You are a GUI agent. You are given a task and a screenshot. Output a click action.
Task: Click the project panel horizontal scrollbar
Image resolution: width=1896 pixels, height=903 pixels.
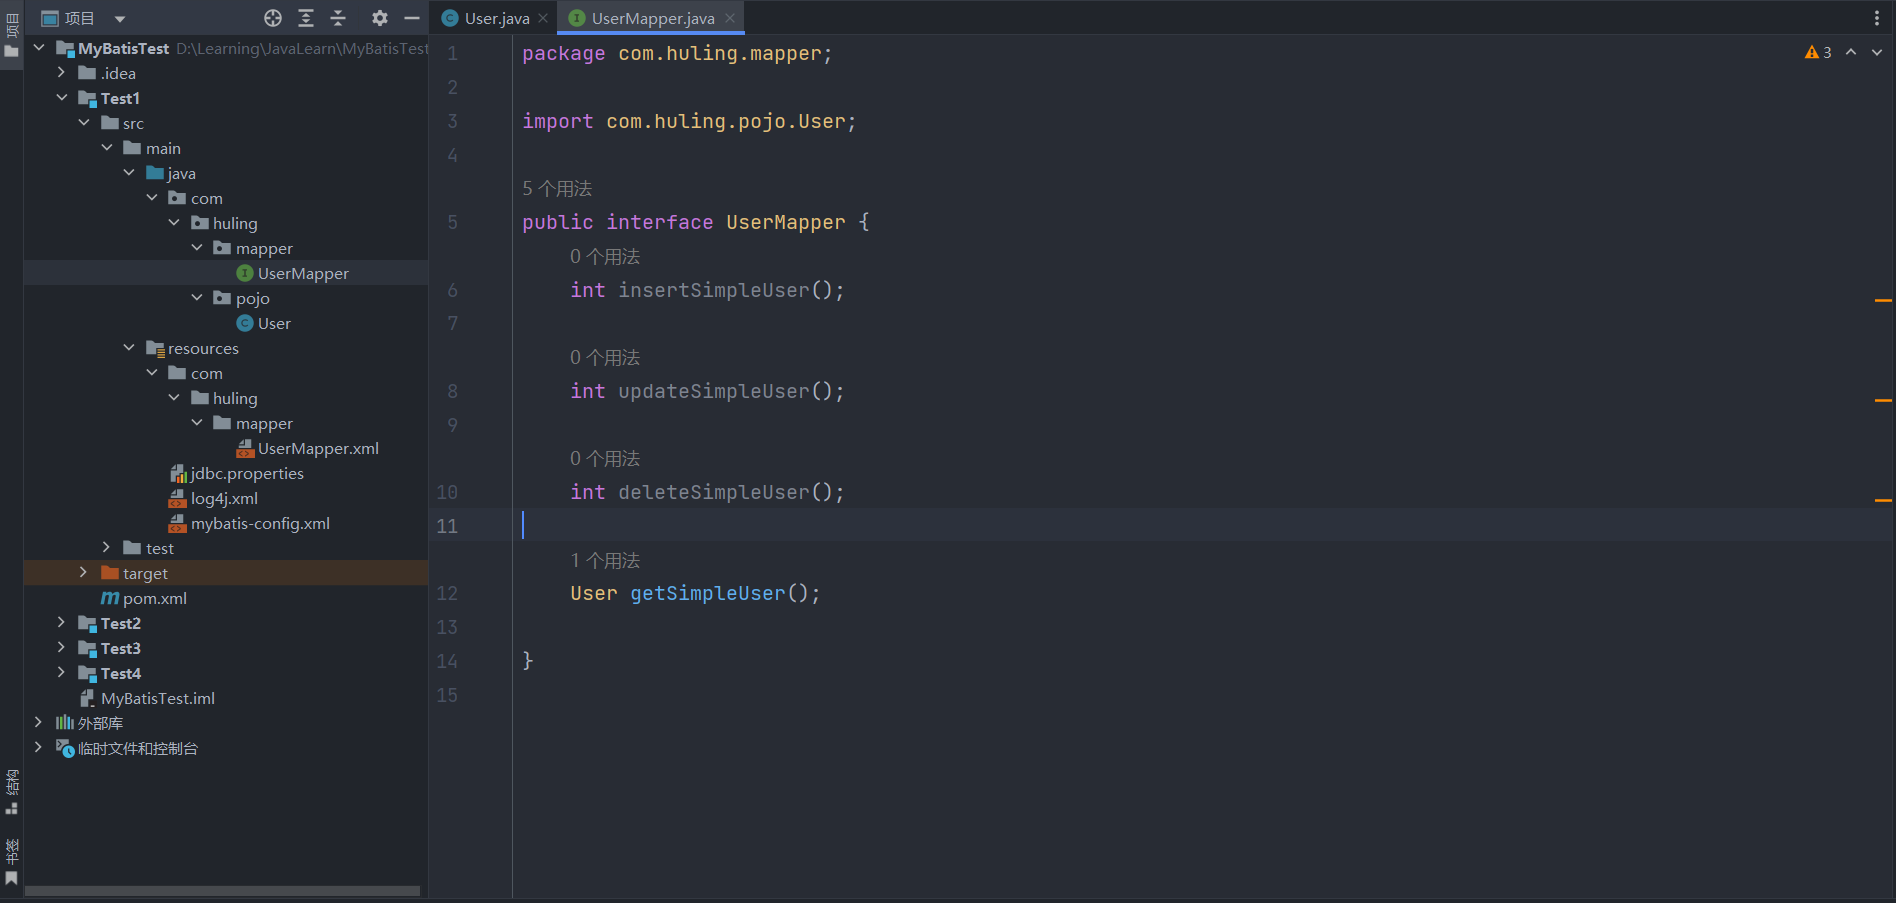[222, 890]
